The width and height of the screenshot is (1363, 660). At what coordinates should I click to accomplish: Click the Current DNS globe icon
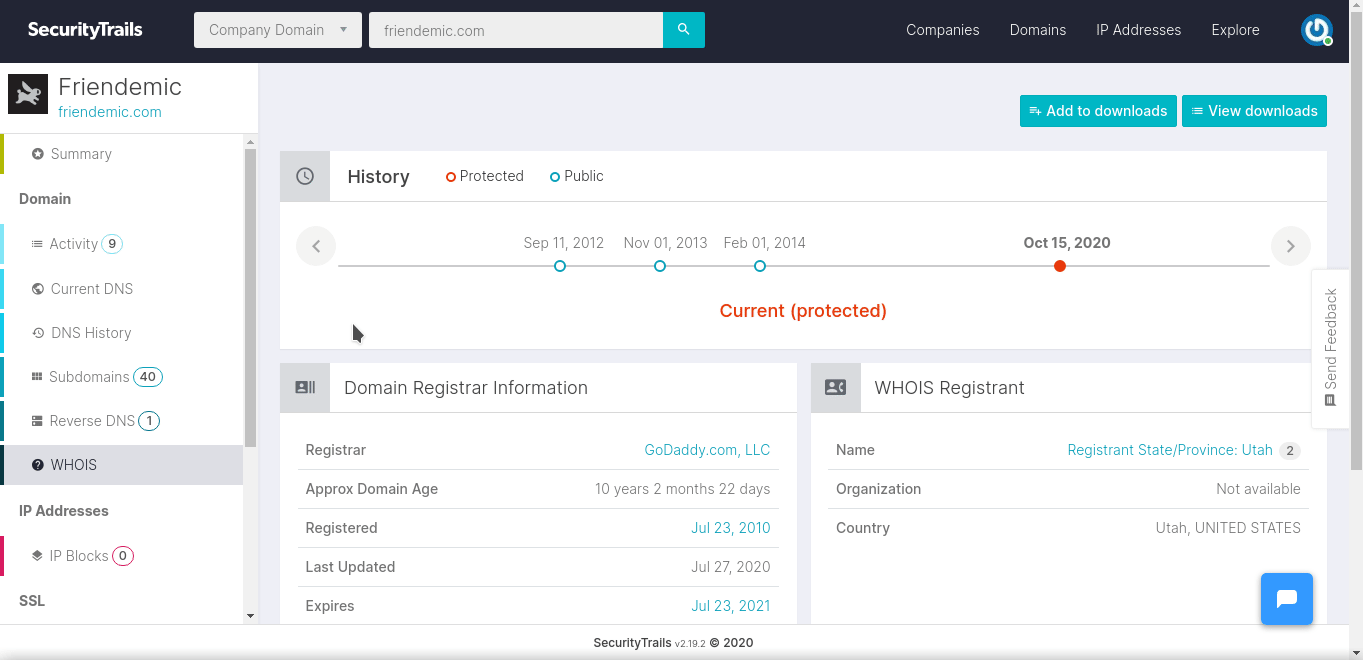[38, 289]
